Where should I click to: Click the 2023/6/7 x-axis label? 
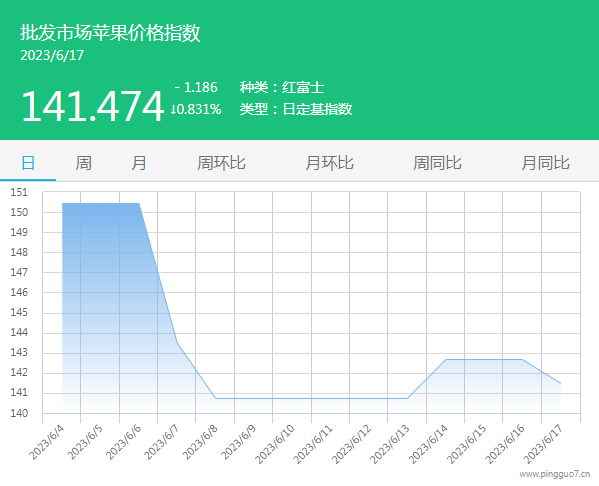(x=161, y=442)
